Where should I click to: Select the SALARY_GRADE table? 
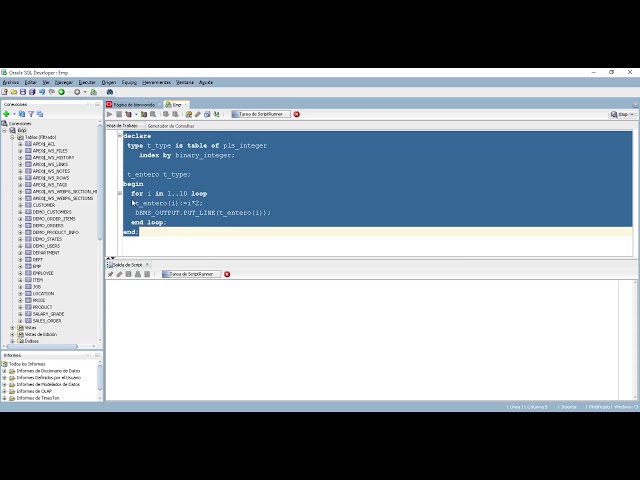[48, 314]
